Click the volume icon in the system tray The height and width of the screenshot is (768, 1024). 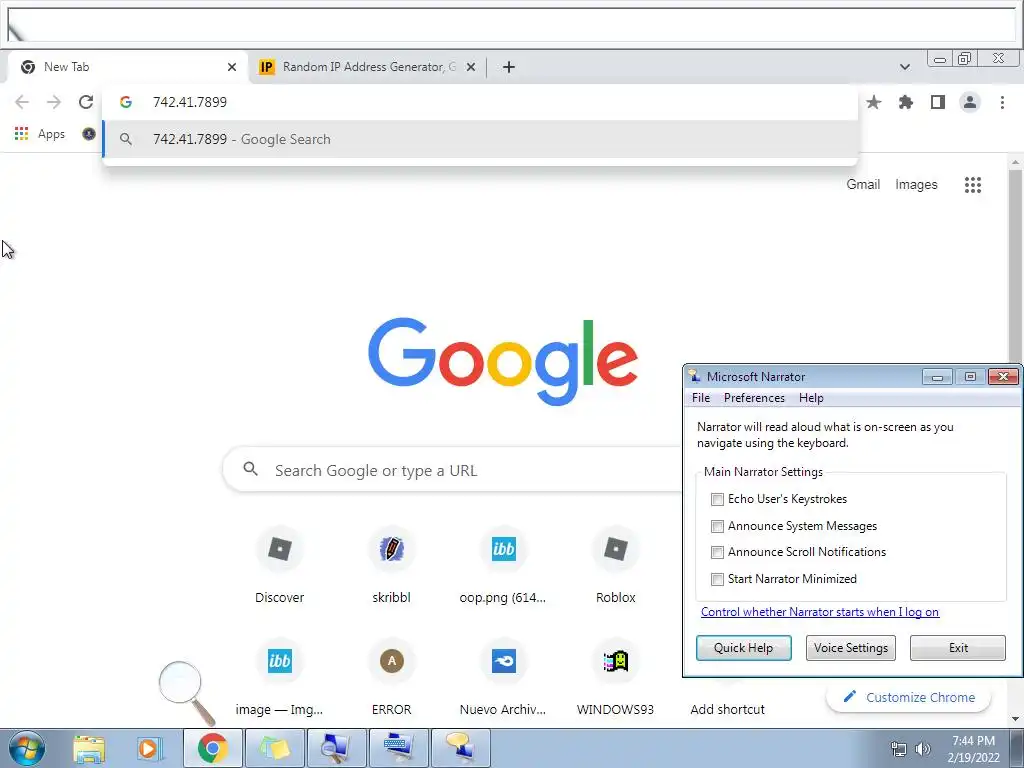[x=922, y=749]
